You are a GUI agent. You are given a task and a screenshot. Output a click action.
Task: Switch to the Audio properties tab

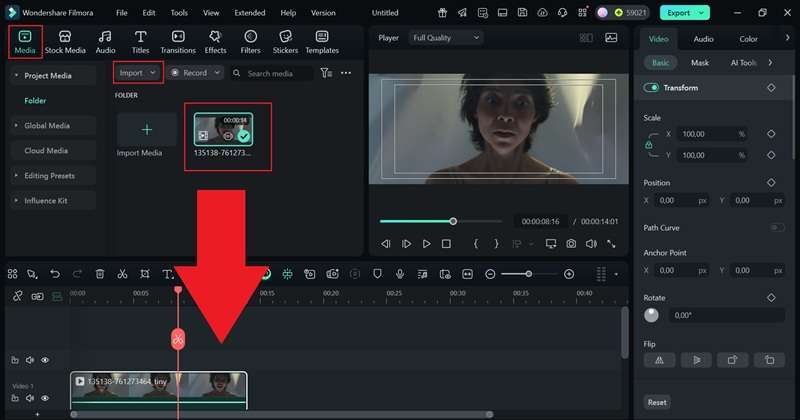(703, 39)
